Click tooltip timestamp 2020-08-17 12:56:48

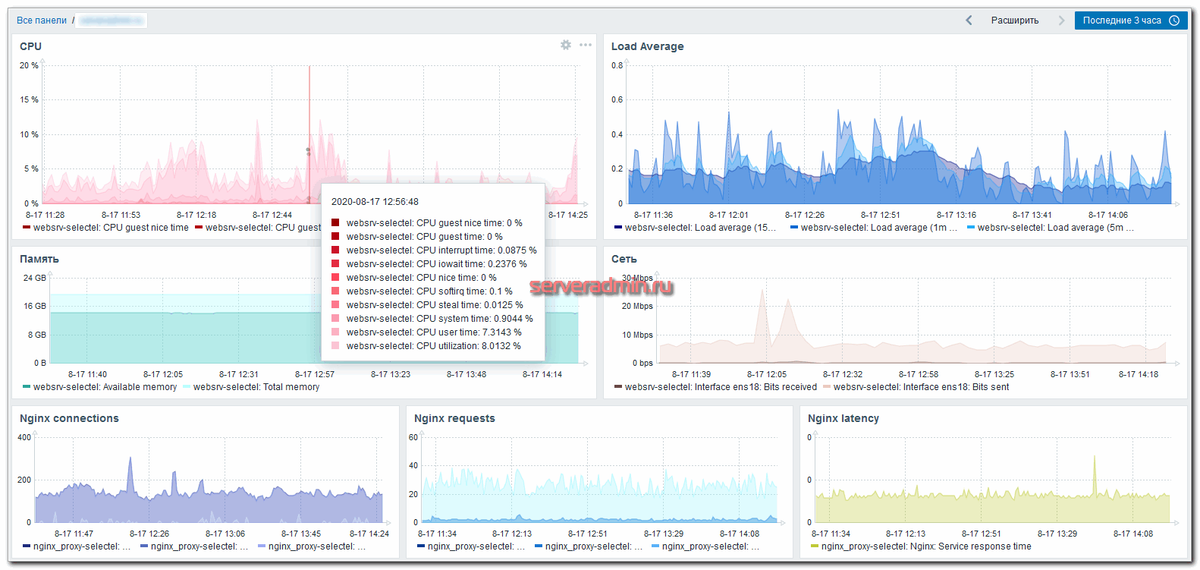click(x=375, y=201)
